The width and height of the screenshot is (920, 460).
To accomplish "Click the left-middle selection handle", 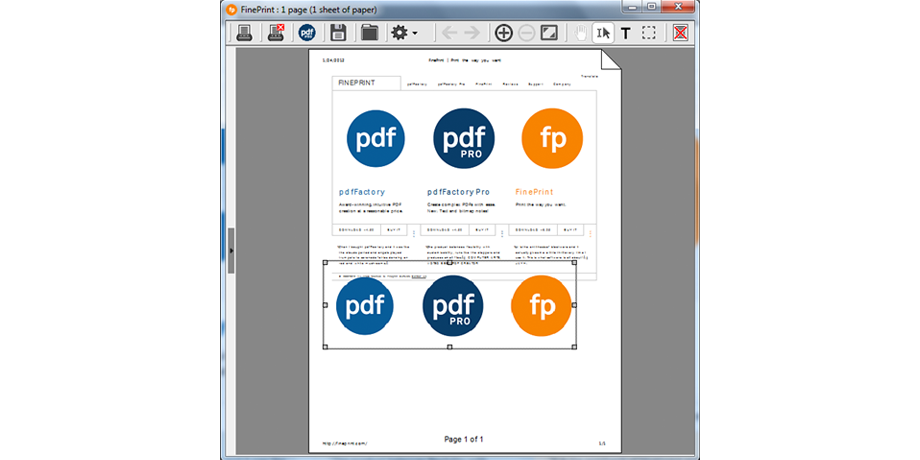I will pos(325,305).
